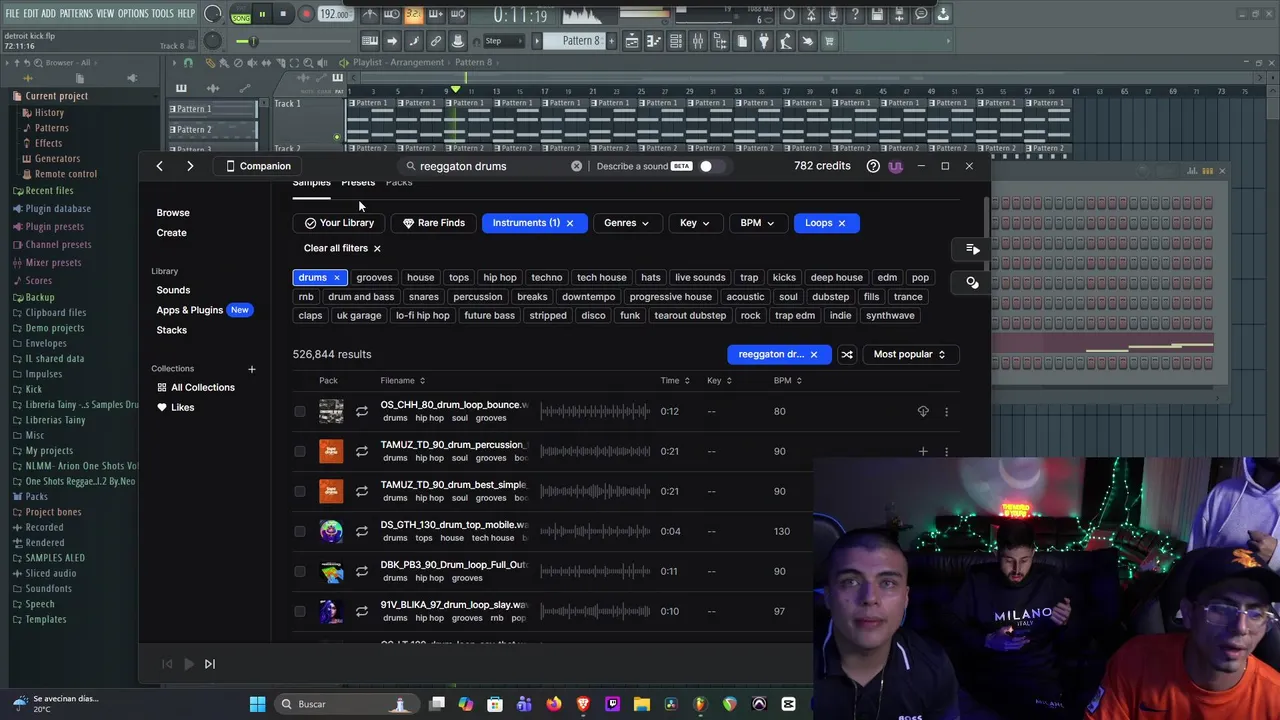Open the Genres dropdown
This screenshot has height=720, width=1280.
click(627, 223)
